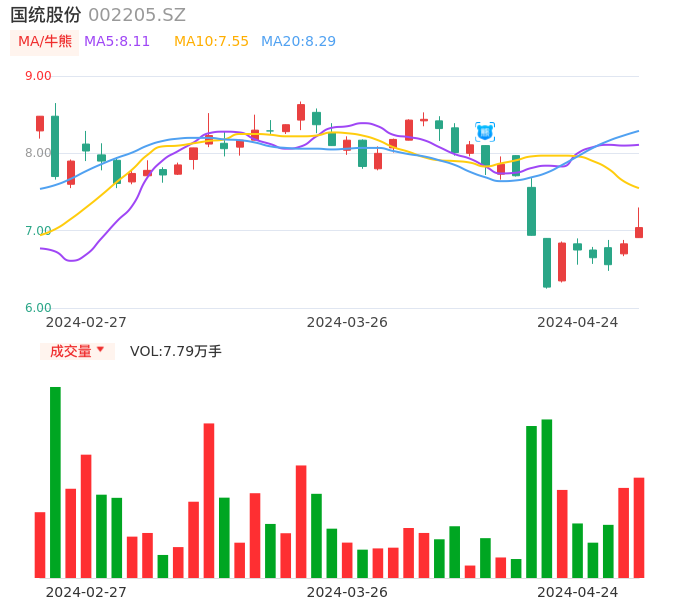Click the rightmost red volume bar

pos(639,527)
